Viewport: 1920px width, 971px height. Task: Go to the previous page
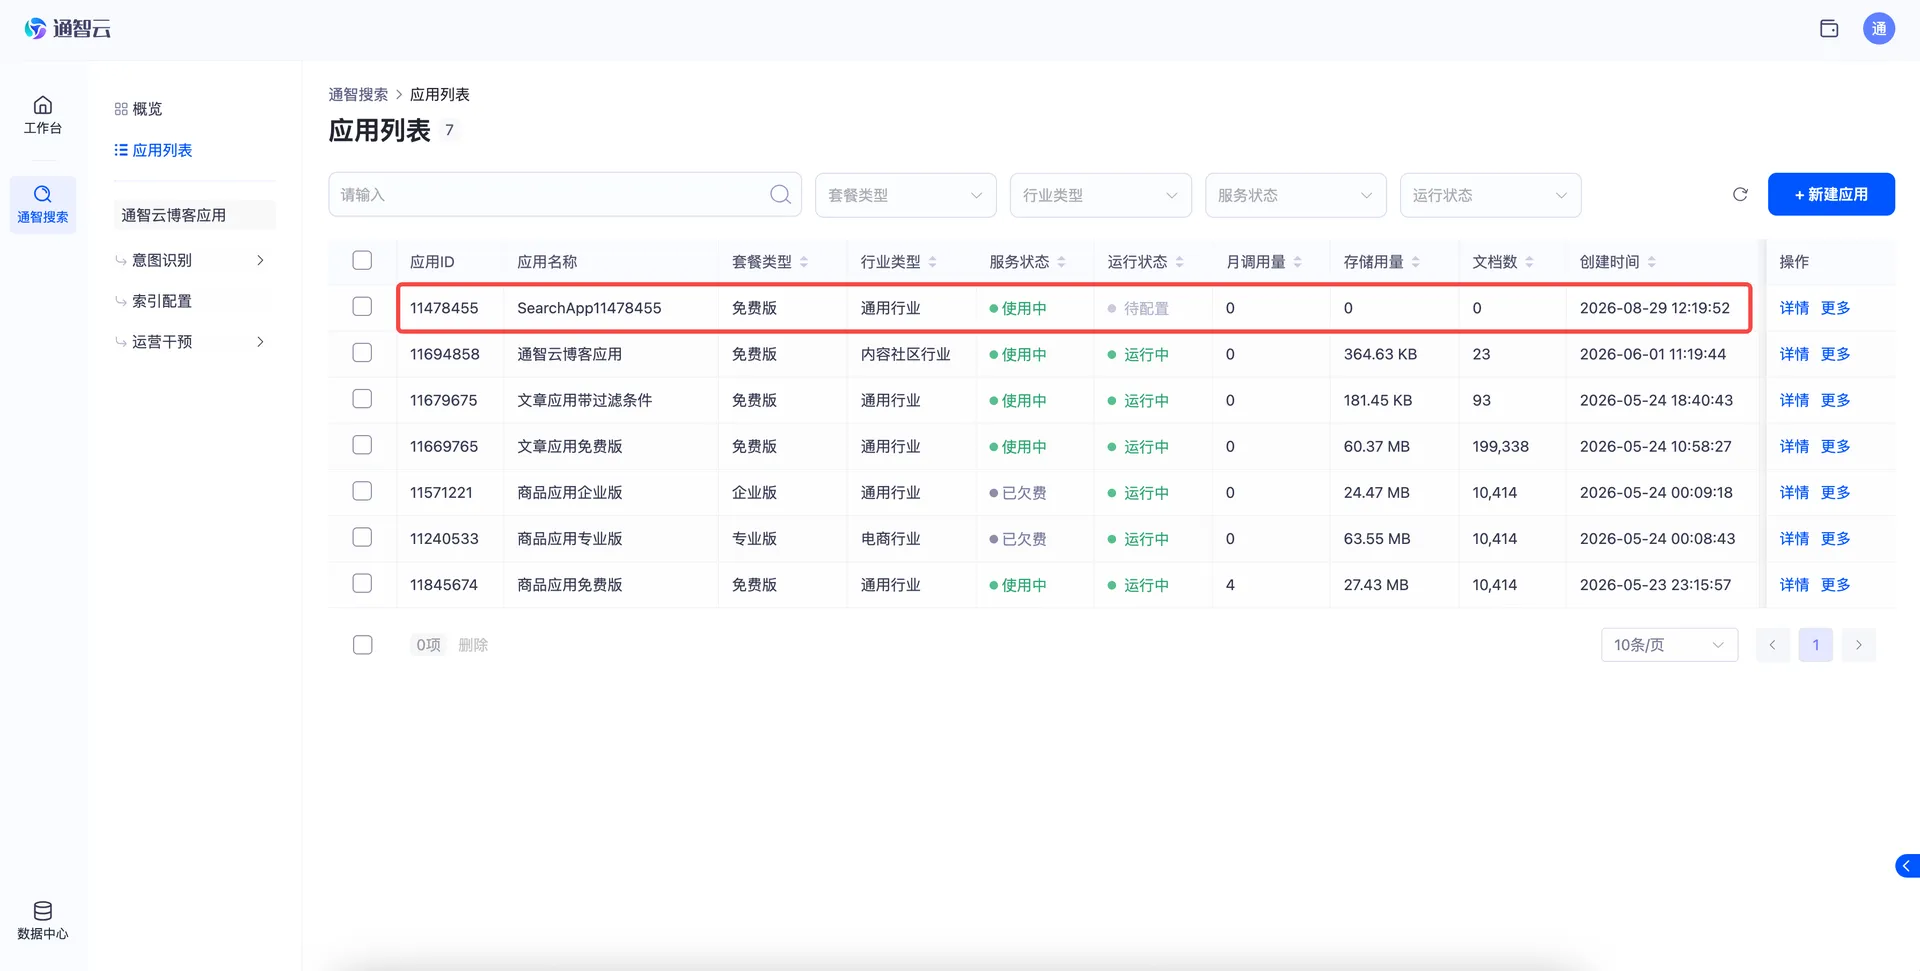pos(1773,645)
